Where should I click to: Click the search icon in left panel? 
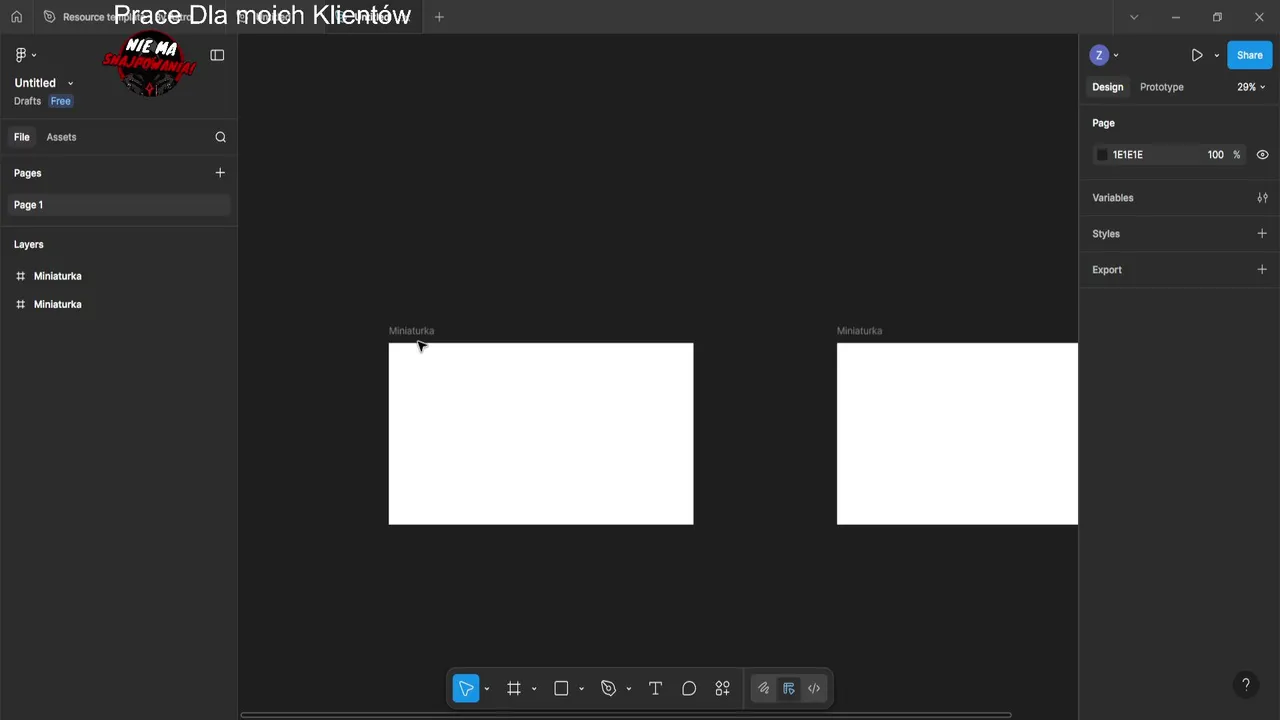[x=220, y=137]
